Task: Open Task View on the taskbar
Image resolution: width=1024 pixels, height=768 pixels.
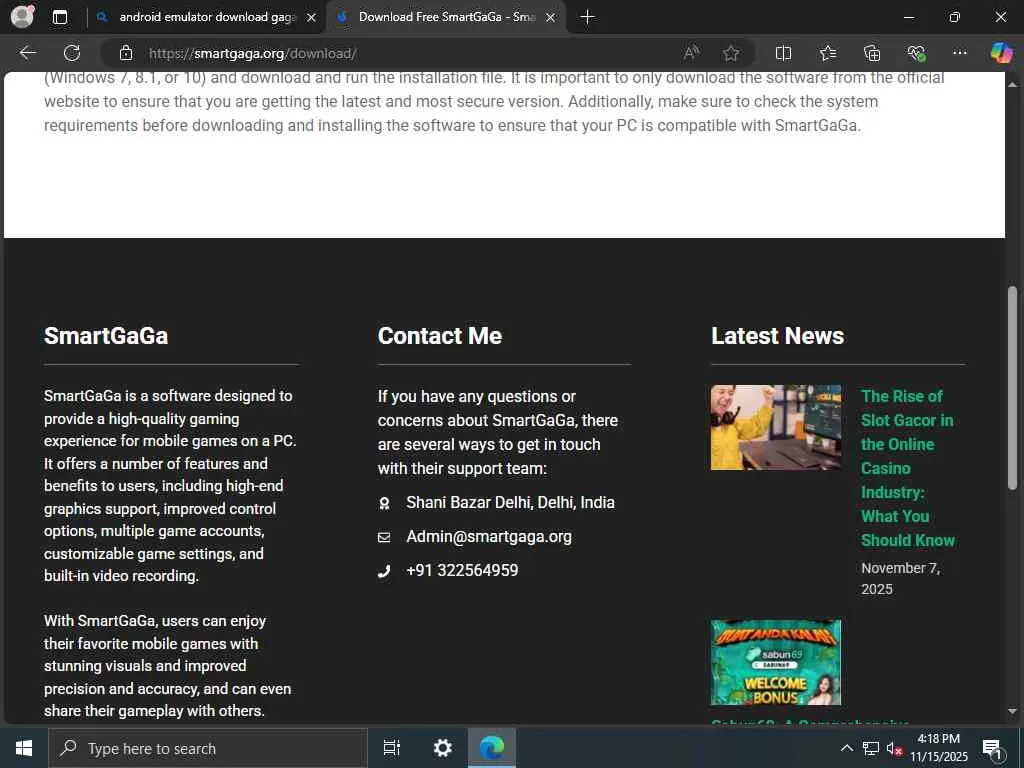Action: [x=392, y=748]
